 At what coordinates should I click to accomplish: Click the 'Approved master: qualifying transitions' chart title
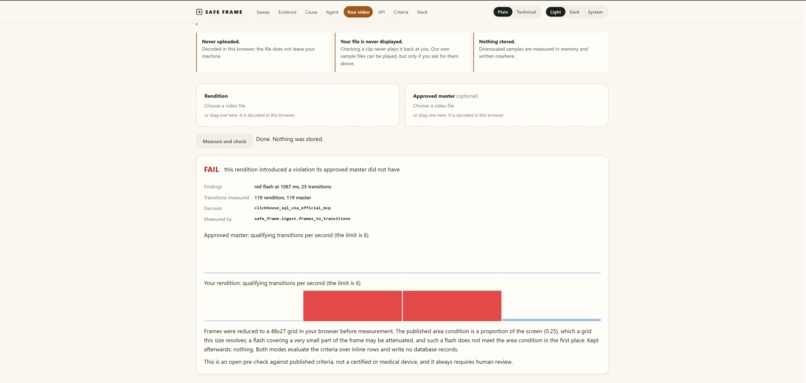tap(286, 235)
